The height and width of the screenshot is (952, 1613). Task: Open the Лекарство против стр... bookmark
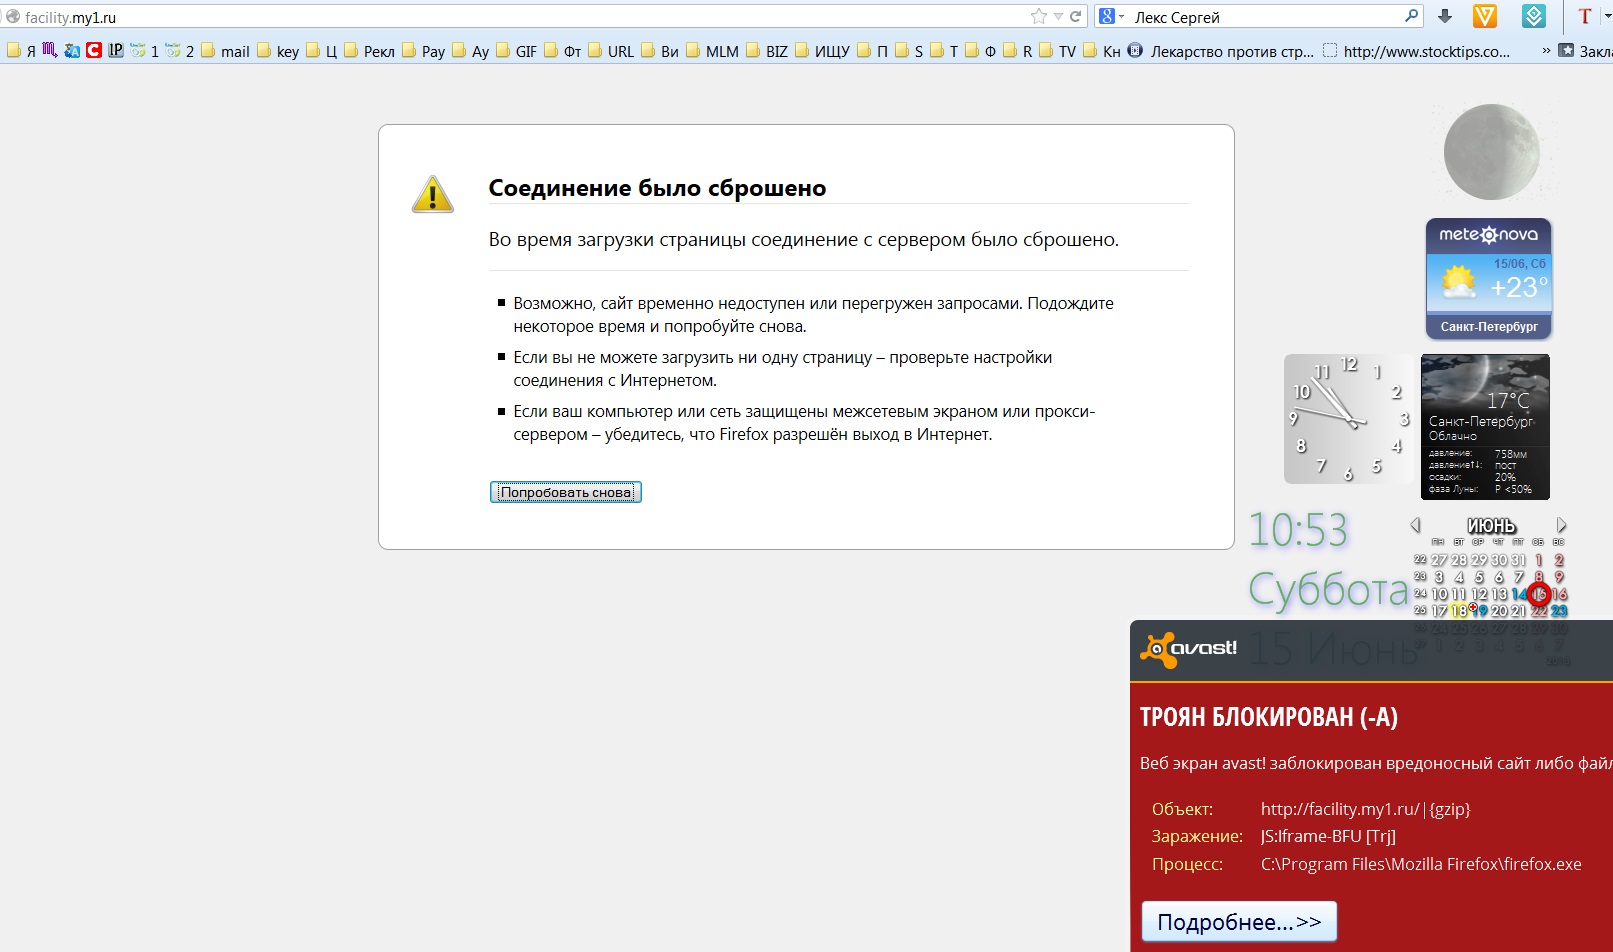click(1221, 51)
